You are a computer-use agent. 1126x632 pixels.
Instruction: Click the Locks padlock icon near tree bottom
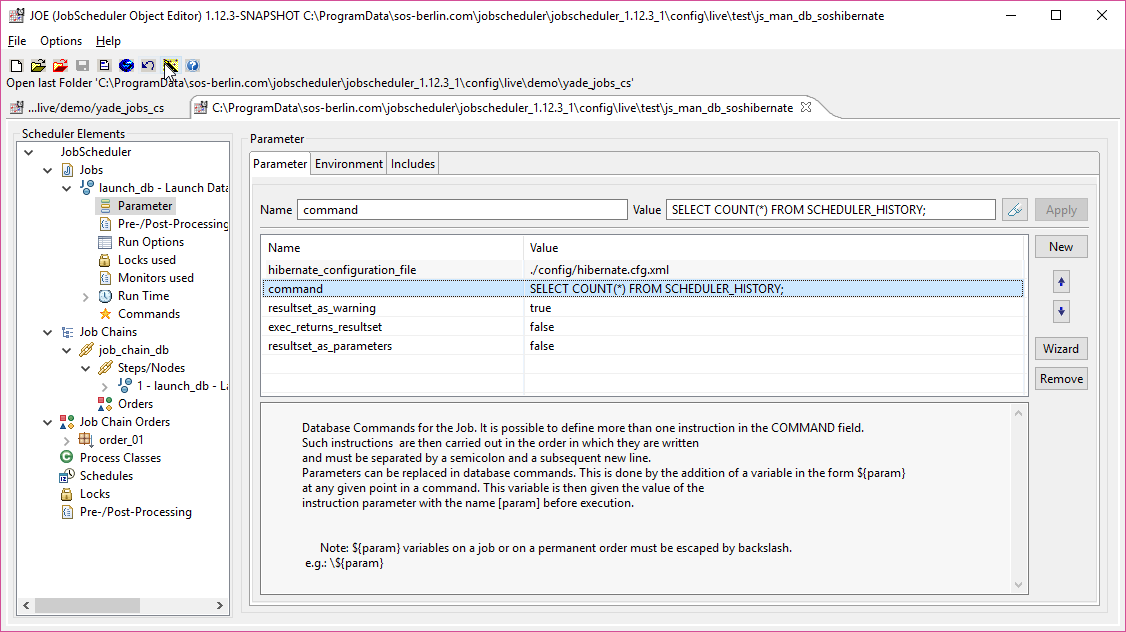(x=67, y=494)
